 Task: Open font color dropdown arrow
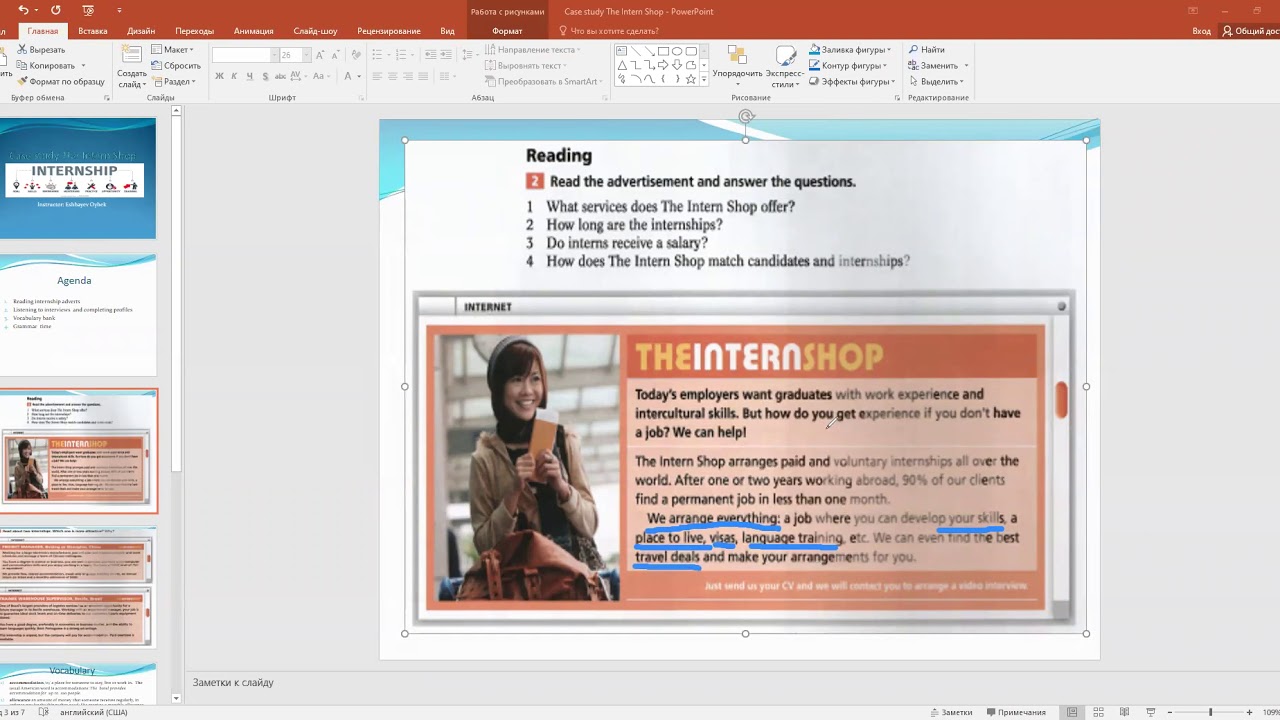(359, 76)
